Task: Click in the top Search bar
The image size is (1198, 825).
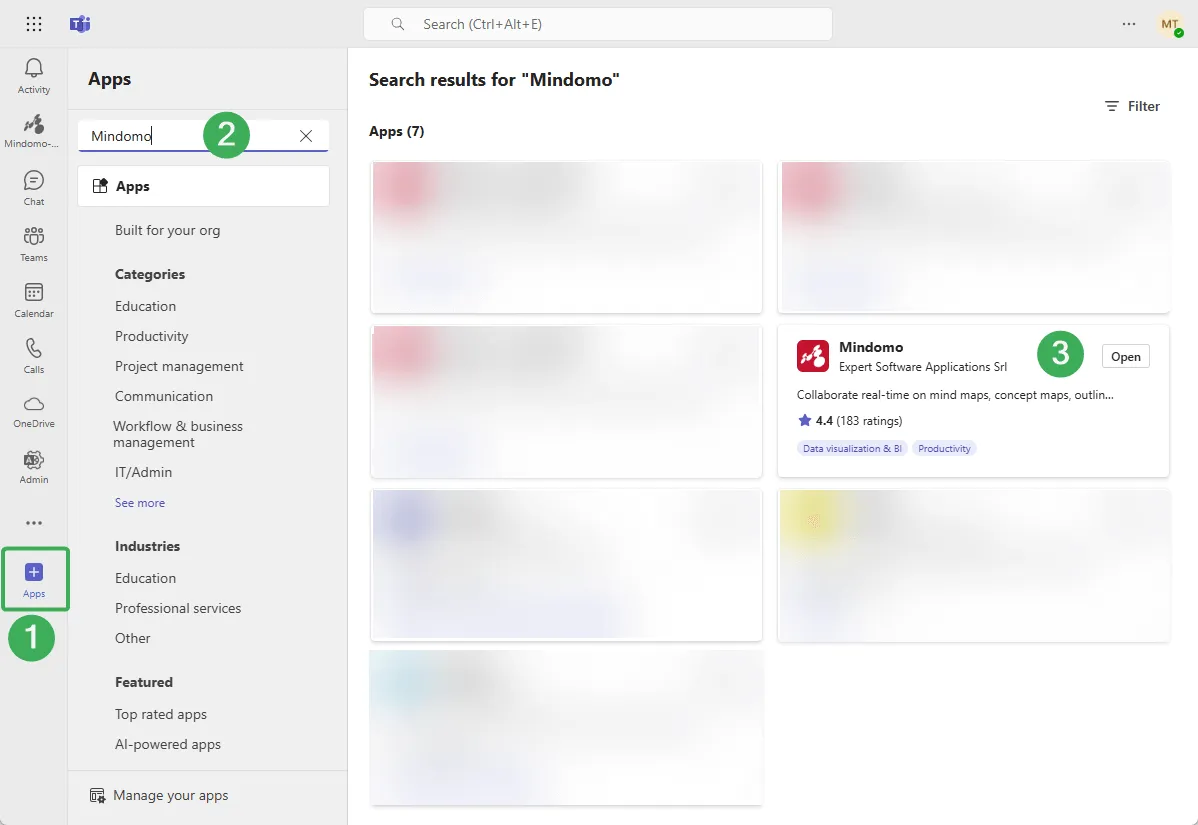Action: (x=597, y=24)
